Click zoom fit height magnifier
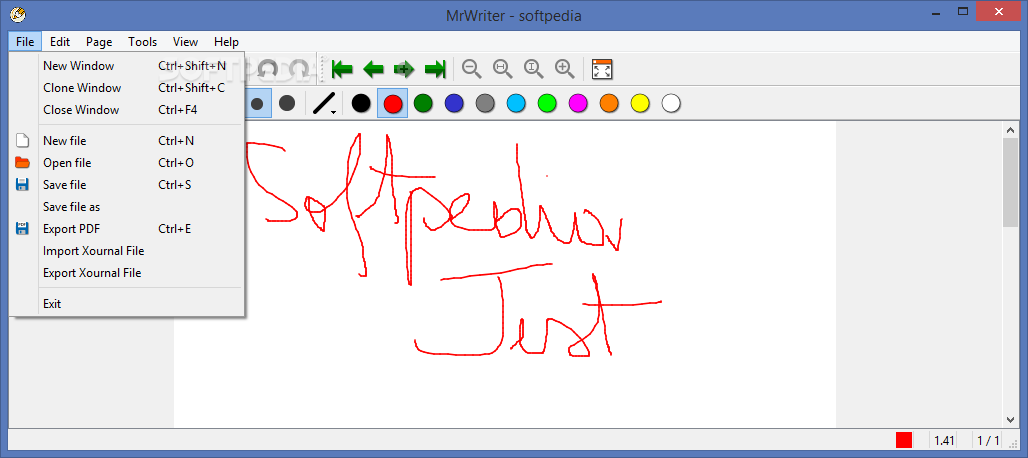Screen dimensions: 1028x458 (x=534, y=68)
